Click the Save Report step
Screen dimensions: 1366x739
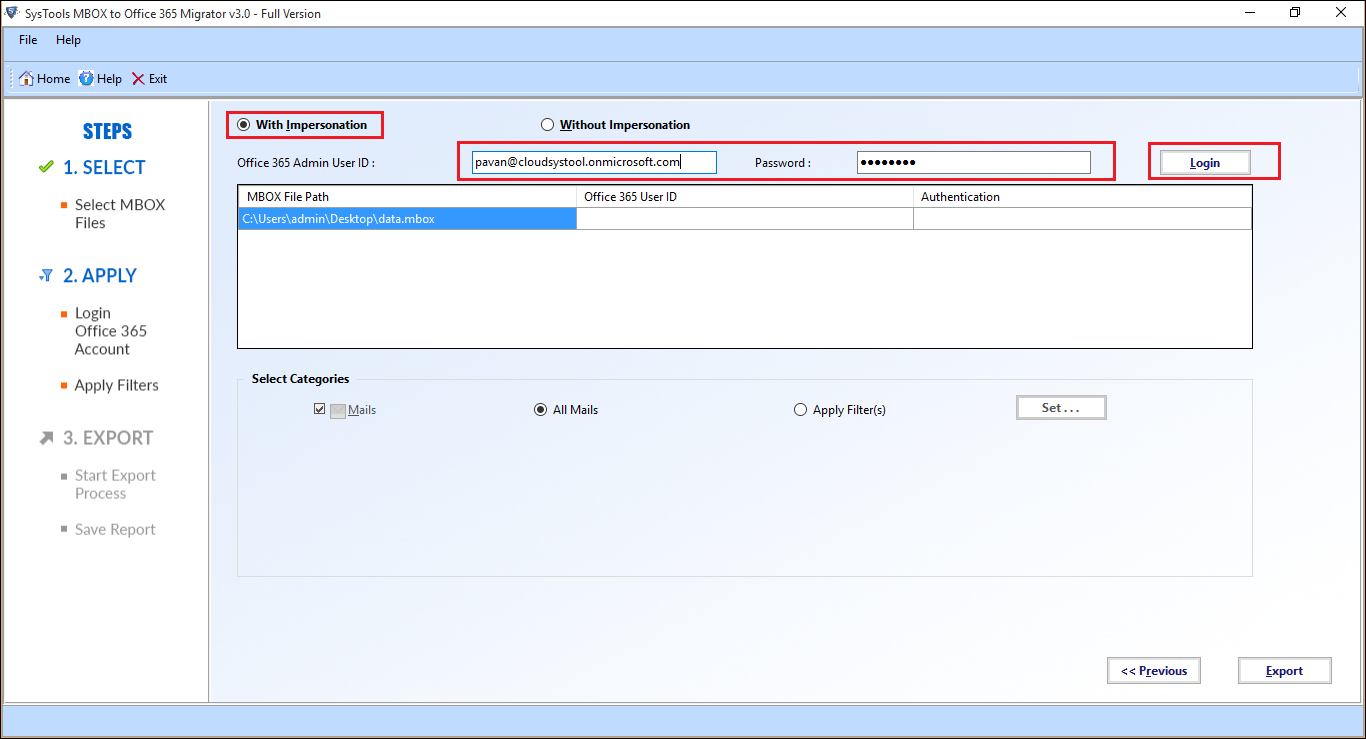click(115, 530)
